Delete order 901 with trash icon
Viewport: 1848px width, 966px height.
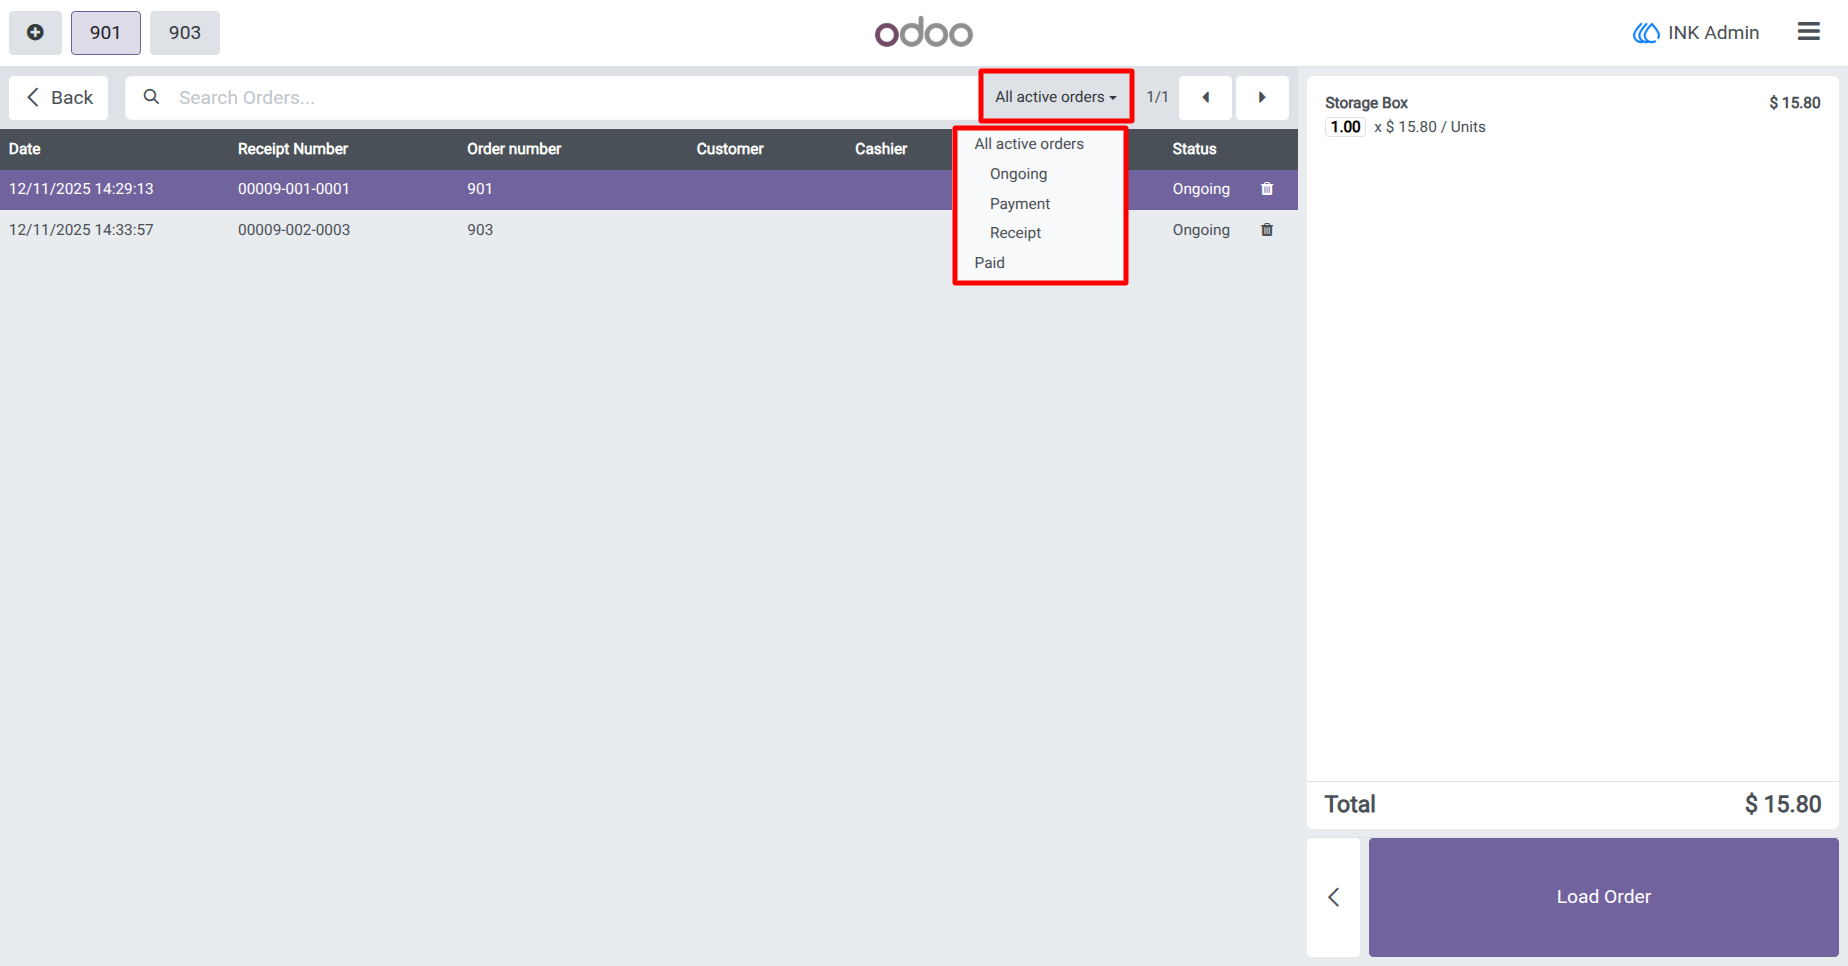coord(1267,189)
